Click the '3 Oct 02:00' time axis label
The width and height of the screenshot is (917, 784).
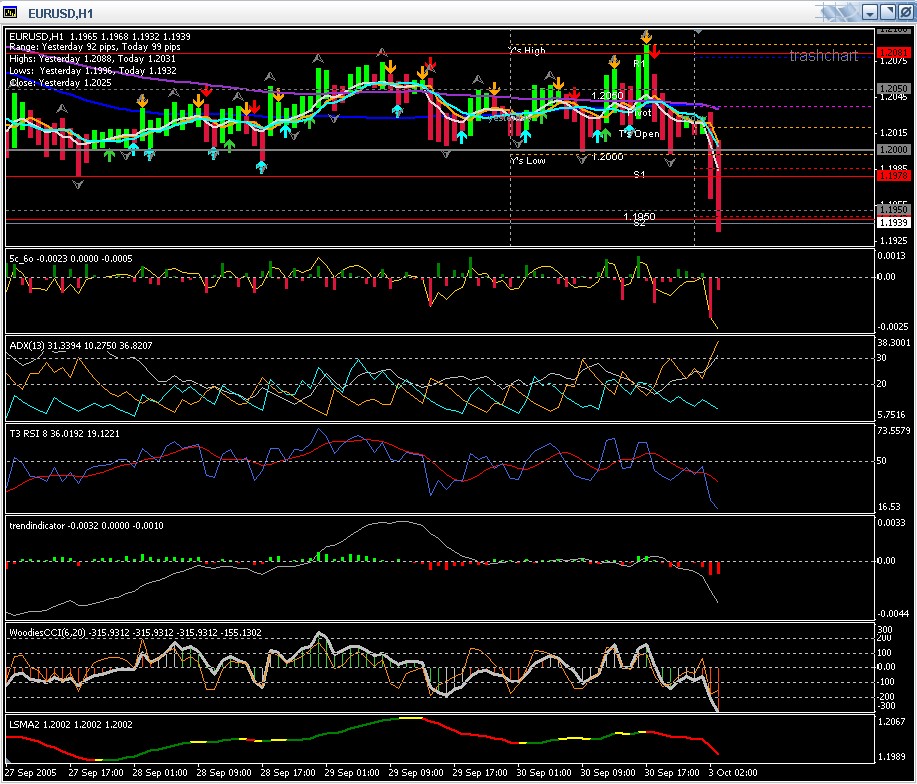[x=733, y=772]
